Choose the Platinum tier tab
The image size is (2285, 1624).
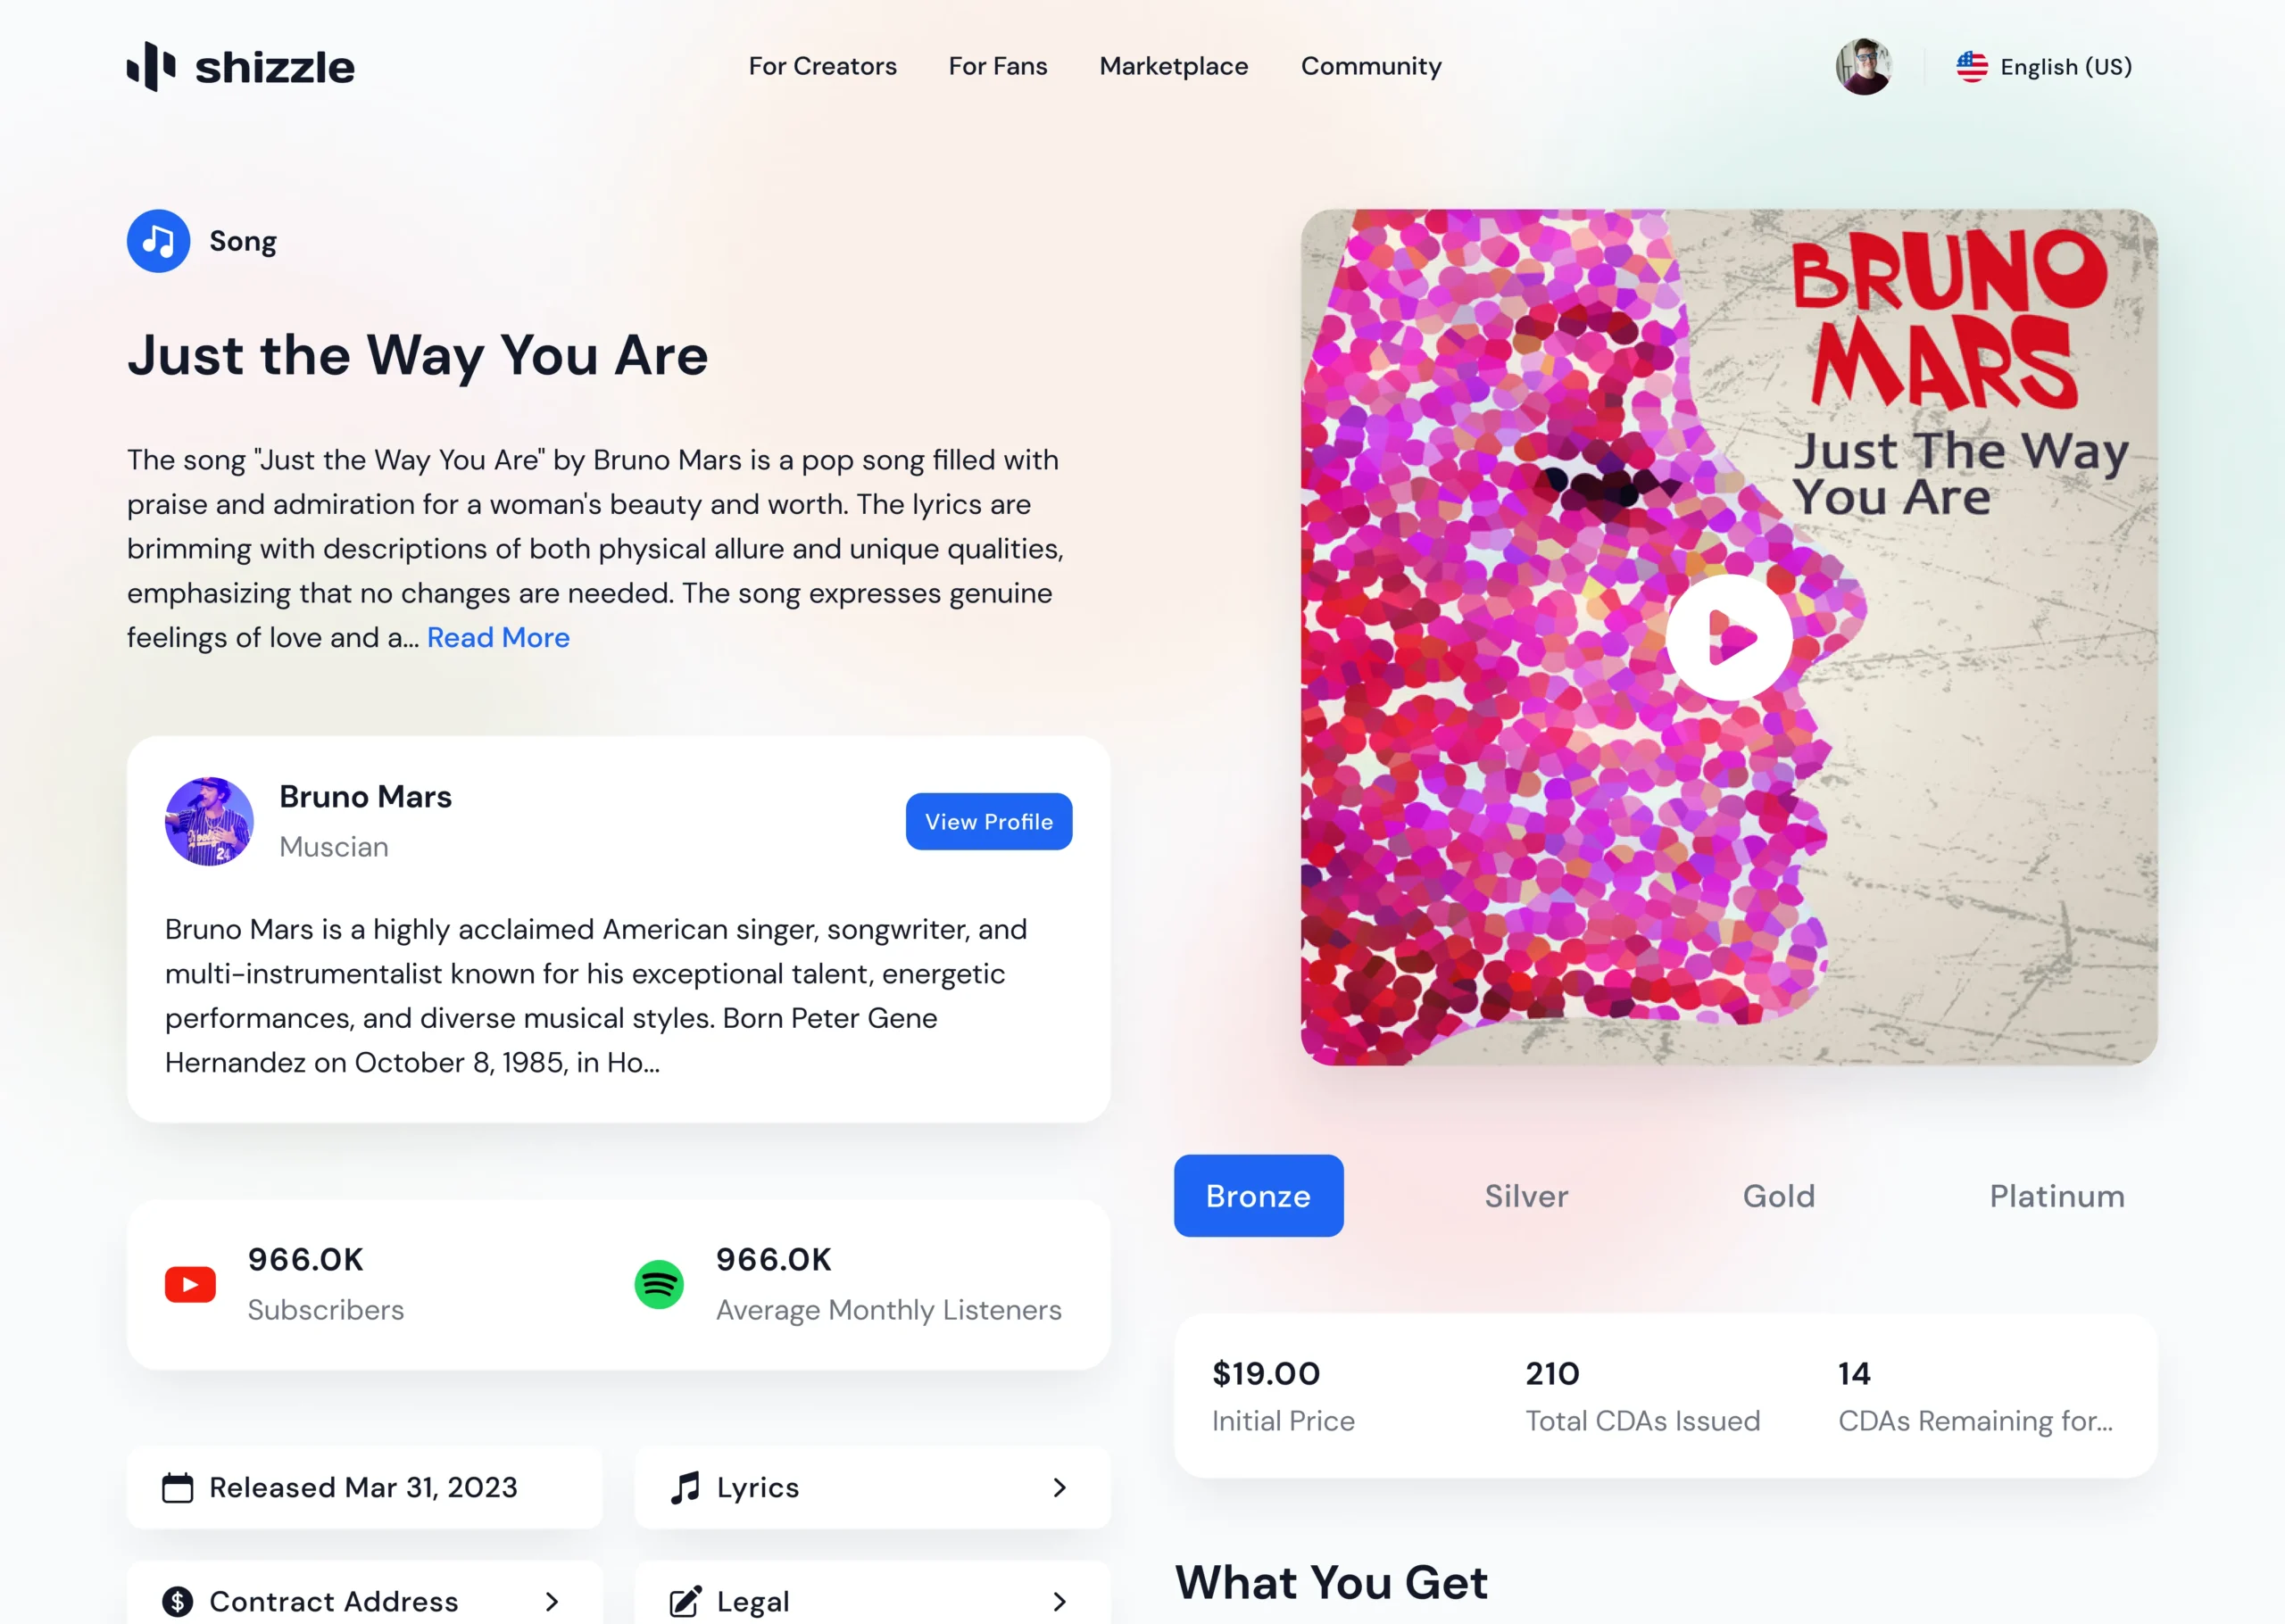(x=2057, y=1196)
